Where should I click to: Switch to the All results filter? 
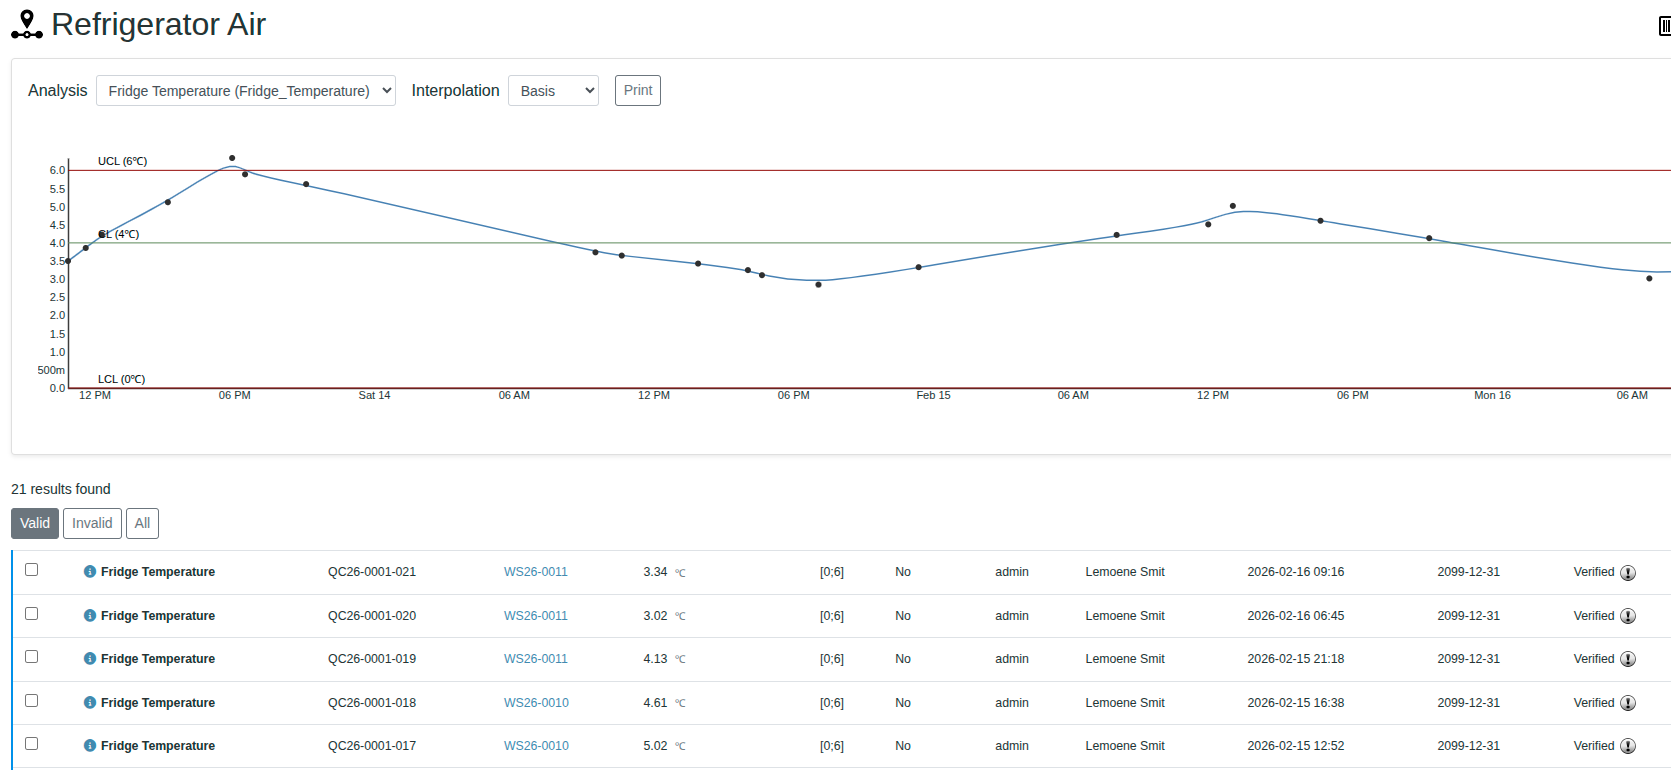[142, 524]
